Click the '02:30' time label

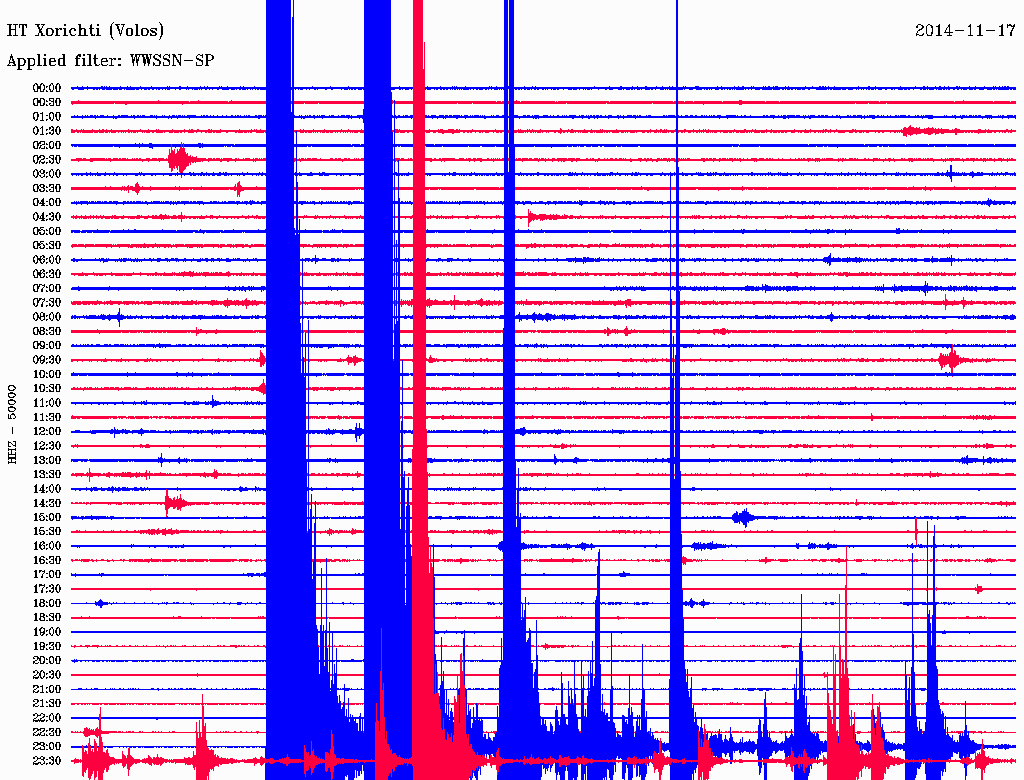[x=47, y=159]
